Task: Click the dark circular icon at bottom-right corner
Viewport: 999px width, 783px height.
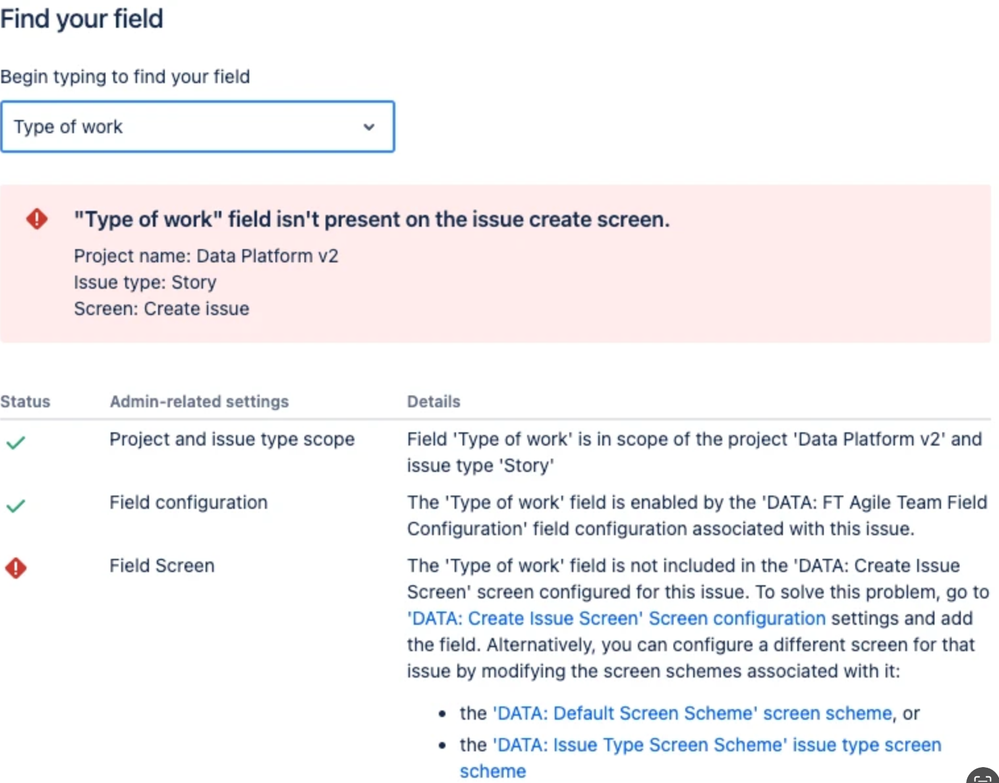Action: 983,776
